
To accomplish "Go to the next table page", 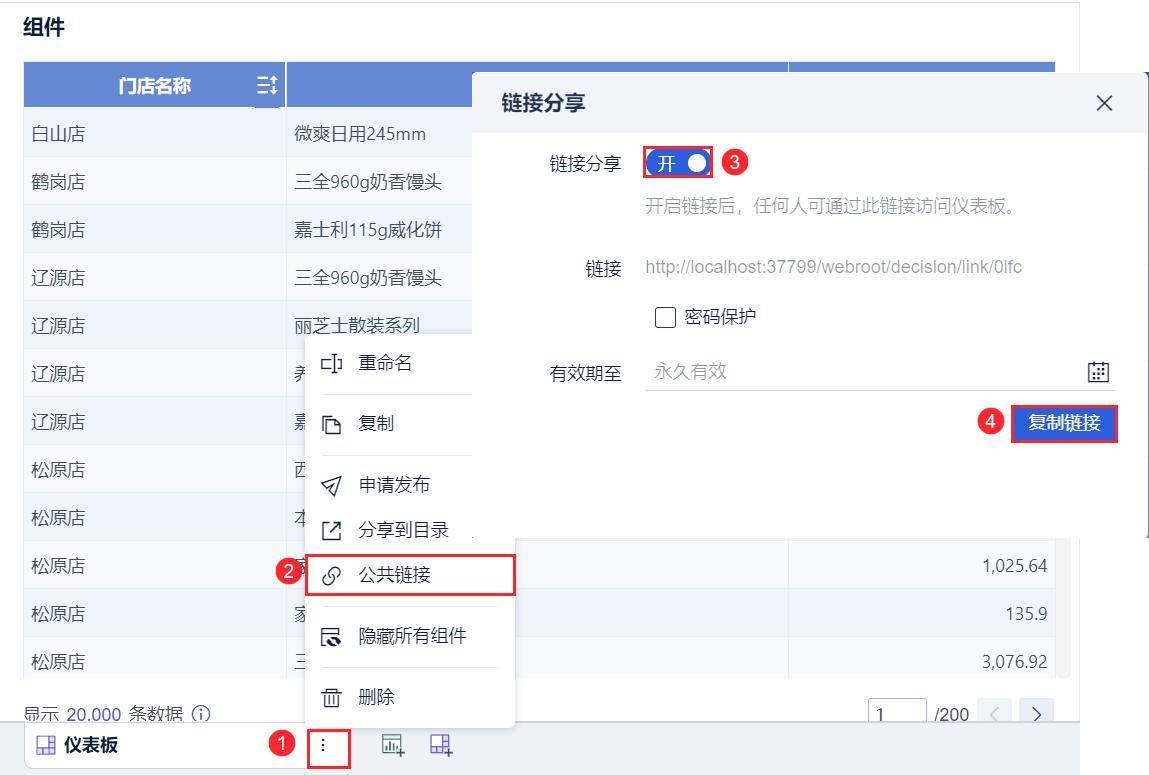I will coord(1036,713).
